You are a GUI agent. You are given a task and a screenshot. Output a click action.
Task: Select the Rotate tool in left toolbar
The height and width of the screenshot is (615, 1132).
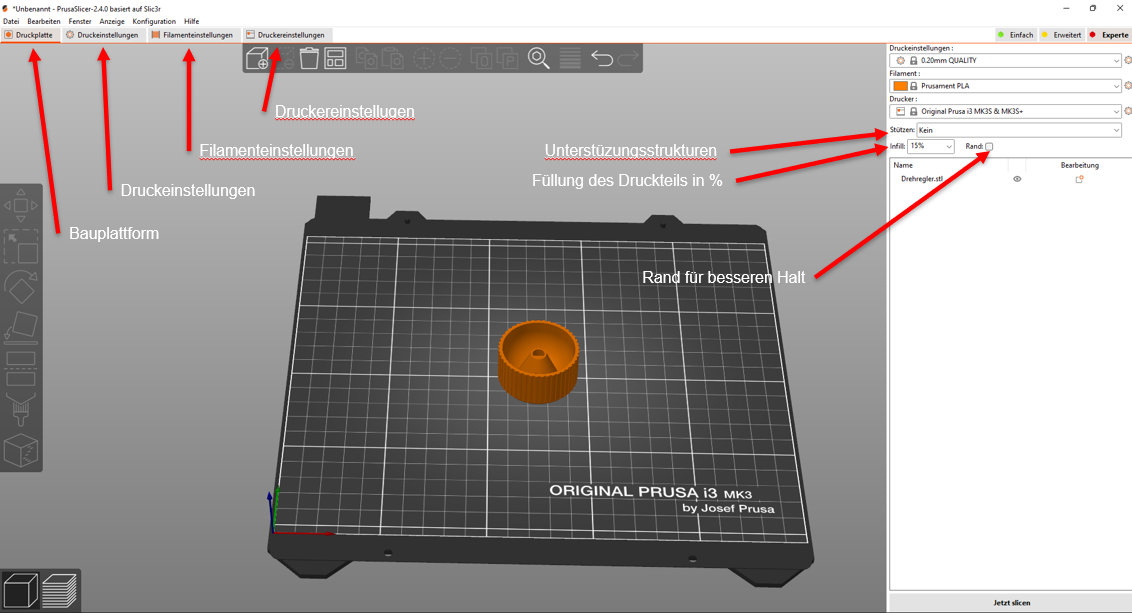click(x=21, y=286)
